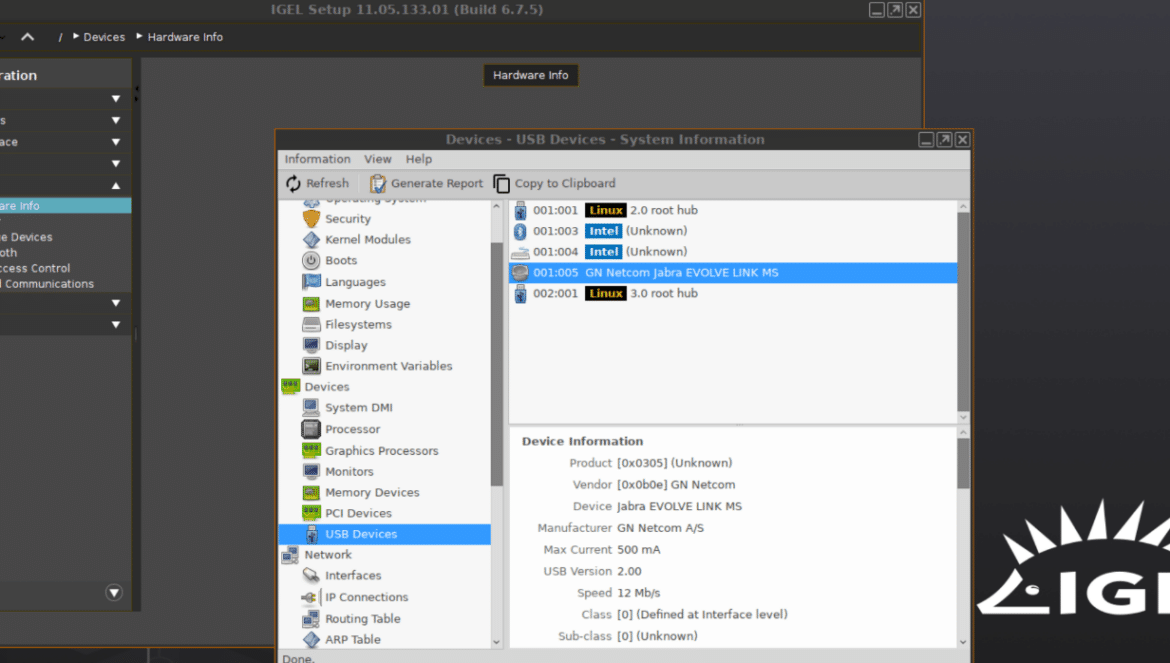The image size is (1170, 663).
Task: Click the up arrow in IGEL Setup navigation
Action: pos(28,37)
